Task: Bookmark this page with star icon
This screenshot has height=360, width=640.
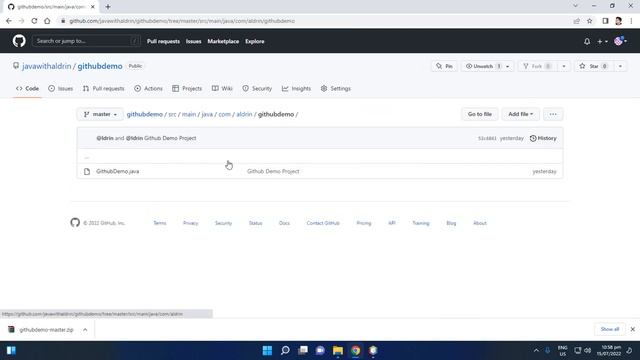Action: (x=589, y=21)
